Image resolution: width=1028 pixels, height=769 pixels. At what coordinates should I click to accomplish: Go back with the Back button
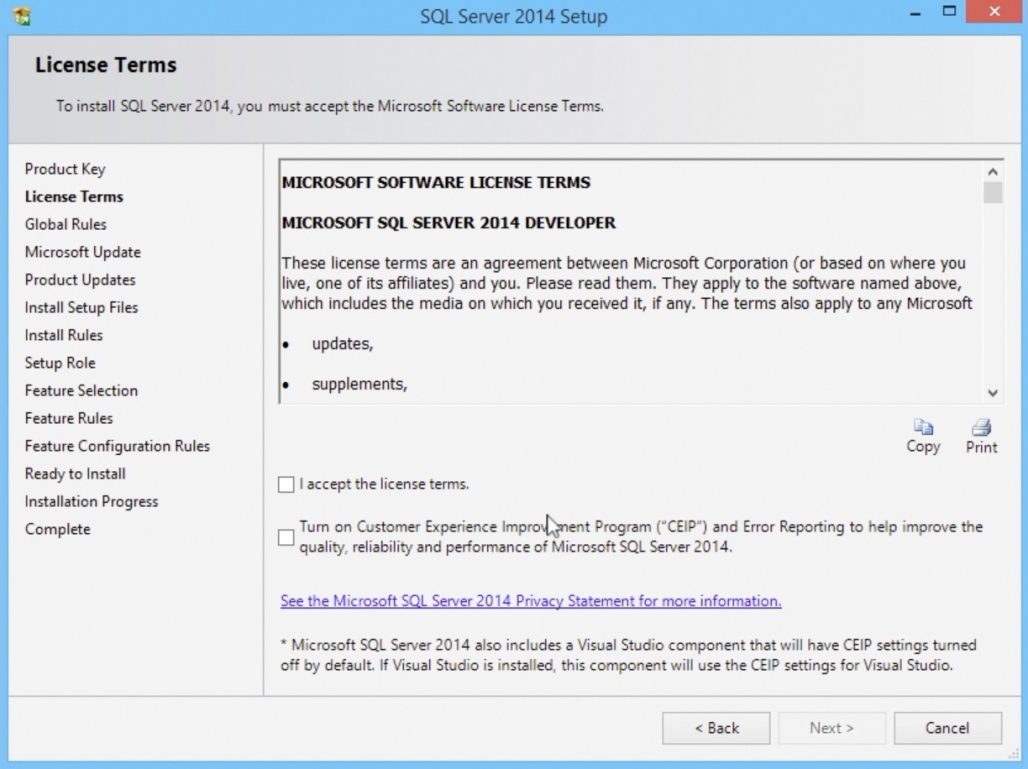tap(716, 728)
